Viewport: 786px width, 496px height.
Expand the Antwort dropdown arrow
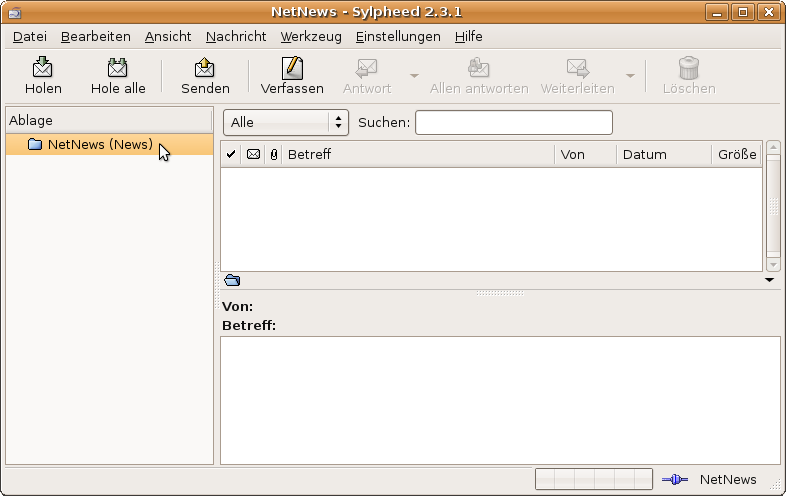(x=414, y=76)
